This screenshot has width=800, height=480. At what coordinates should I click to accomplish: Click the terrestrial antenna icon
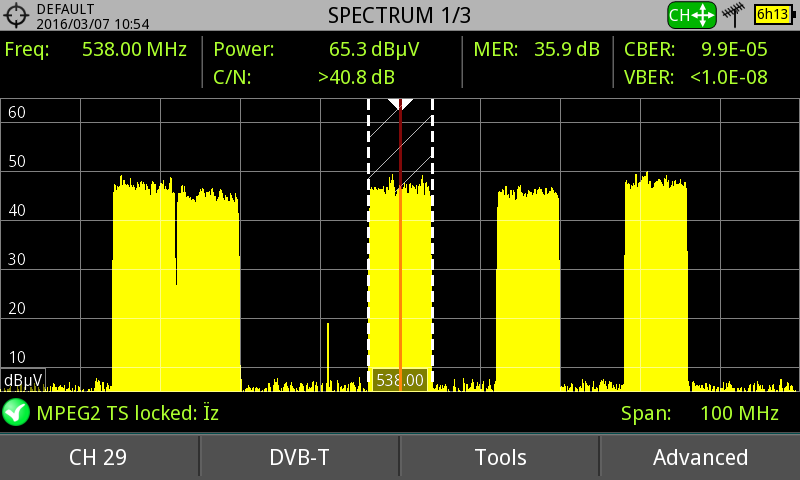click(x=734, y=15)
